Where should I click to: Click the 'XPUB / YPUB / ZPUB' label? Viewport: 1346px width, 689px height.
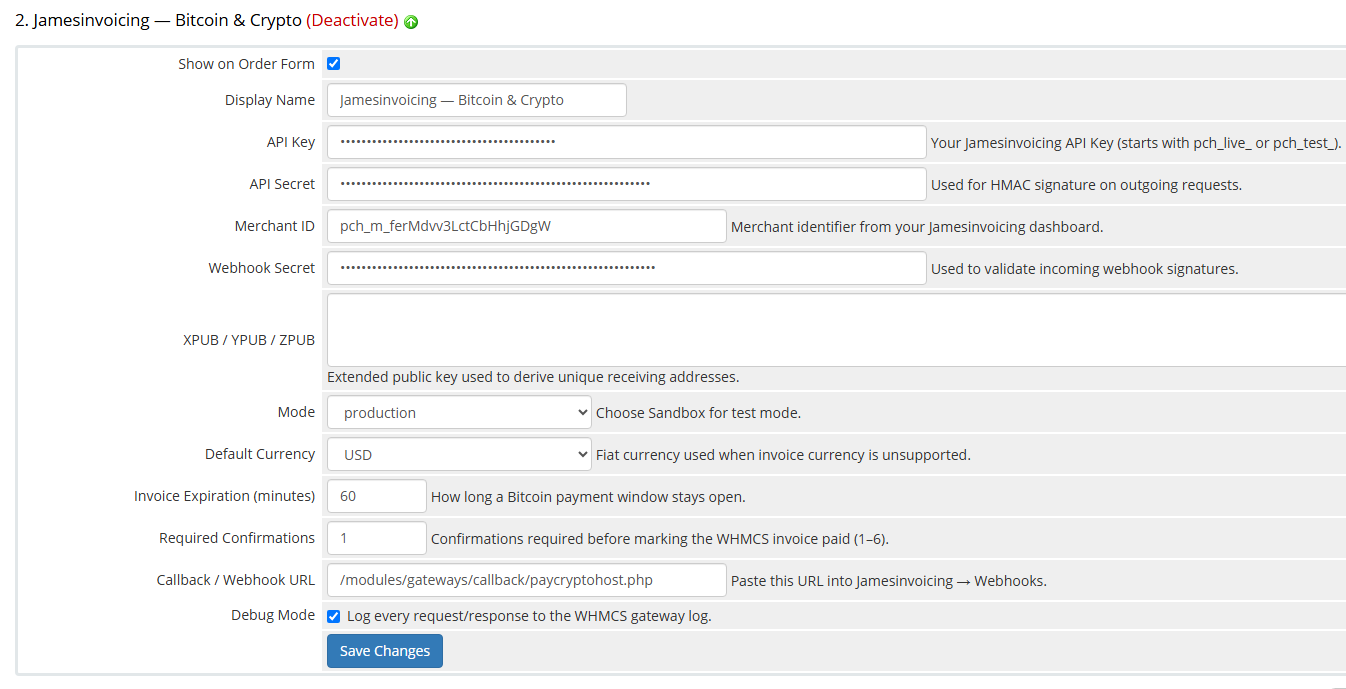tap(249, 340)
